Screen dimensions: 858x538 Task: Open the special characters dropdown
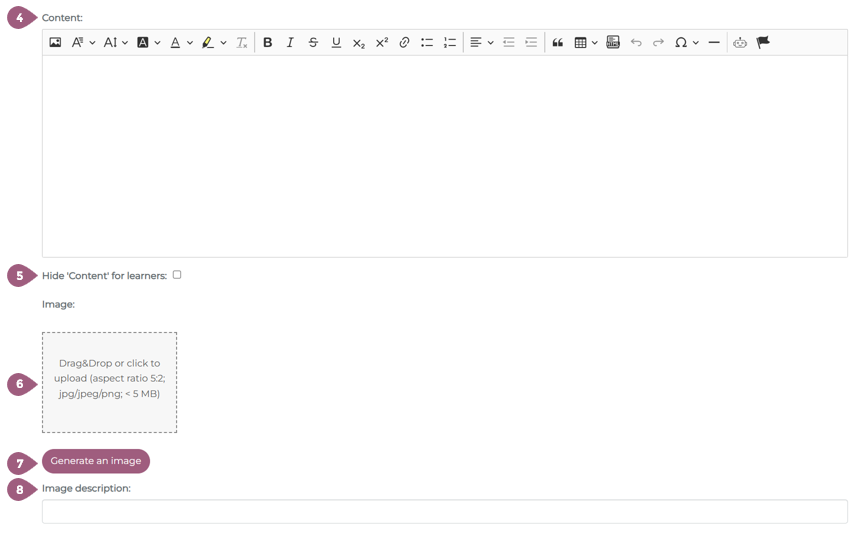pyautogui.click(x=695, y=43)
